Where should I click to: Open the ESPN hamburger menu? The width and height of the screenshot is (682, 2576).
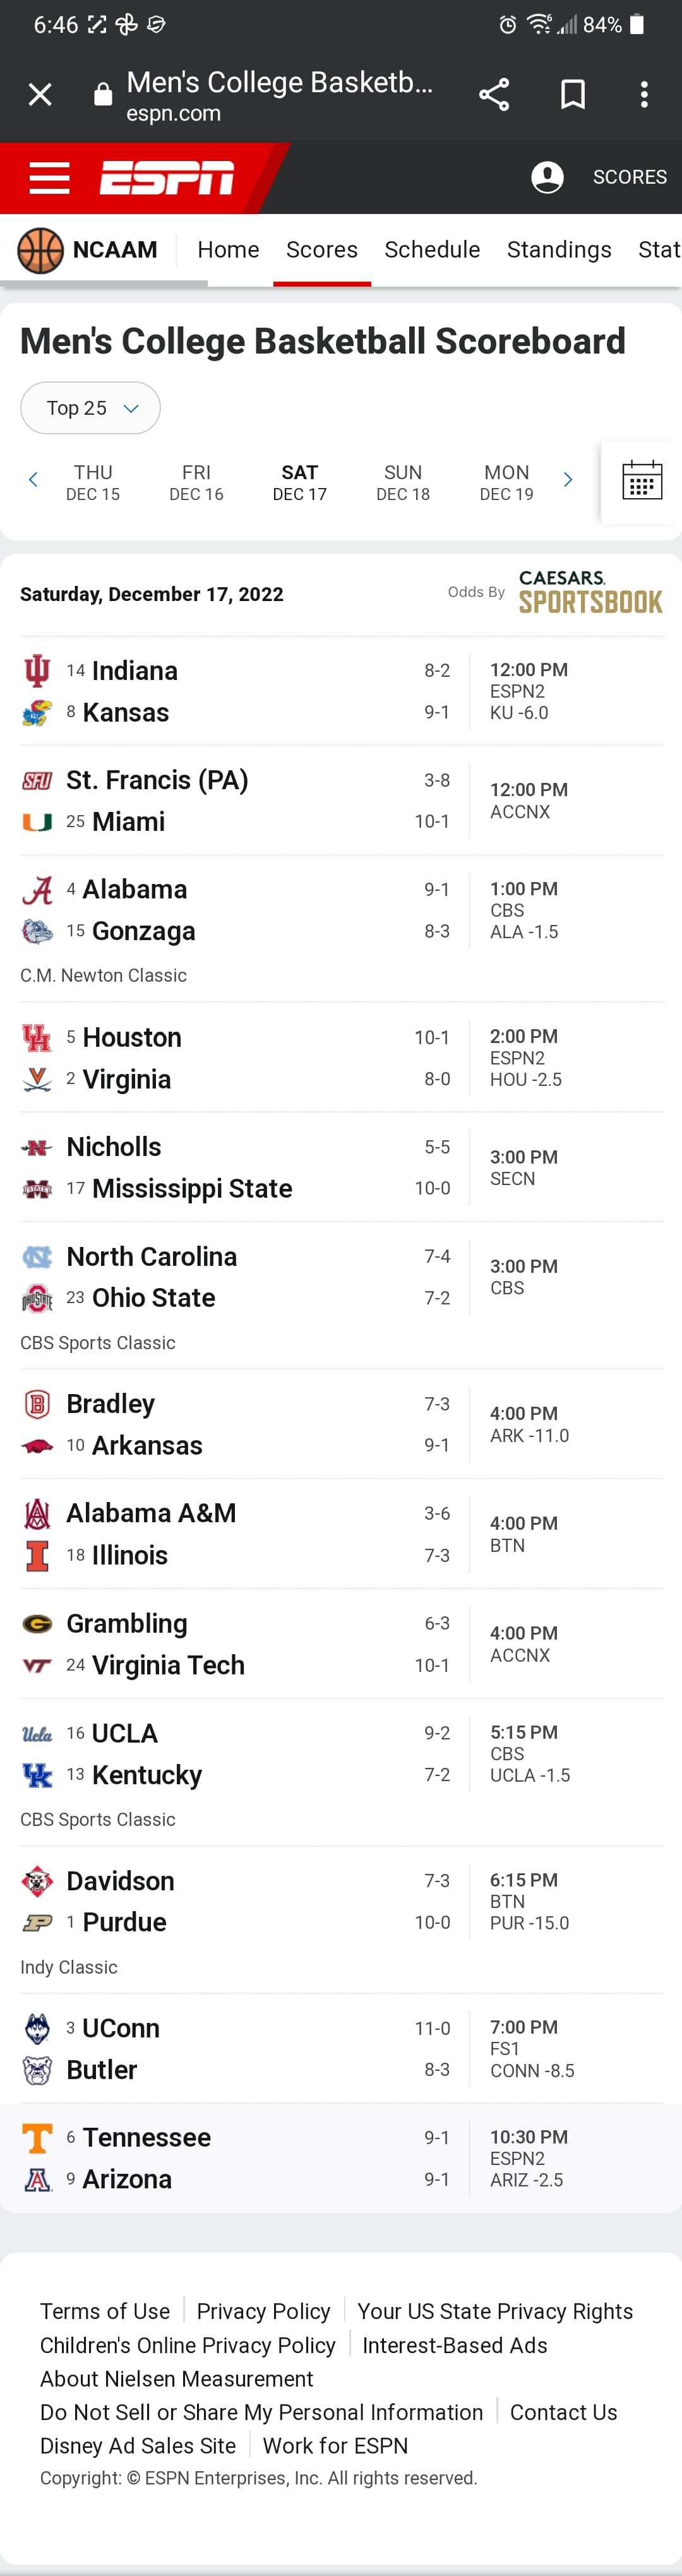49,178
